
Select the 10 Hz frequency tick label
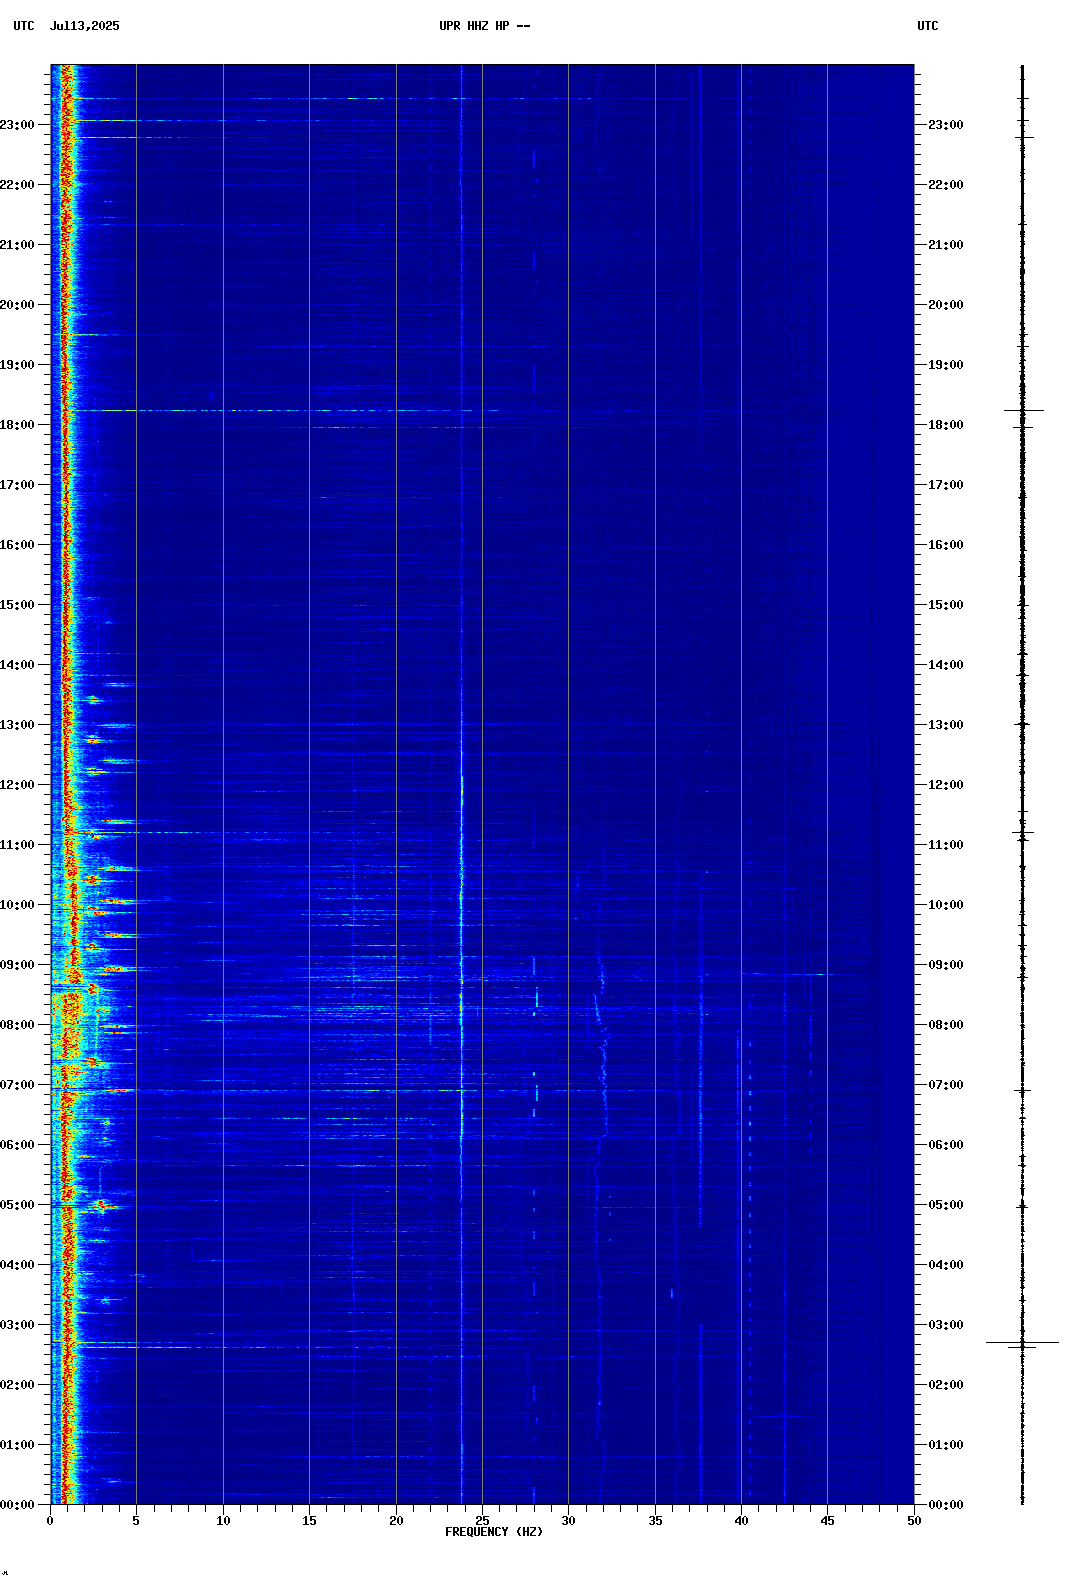pyautogui.click(x=223, y=1521)
